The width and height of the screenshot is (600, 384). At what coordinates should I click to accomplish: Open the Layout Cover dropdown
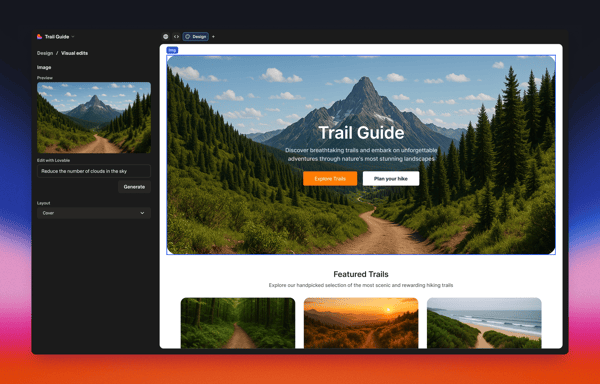94,213
